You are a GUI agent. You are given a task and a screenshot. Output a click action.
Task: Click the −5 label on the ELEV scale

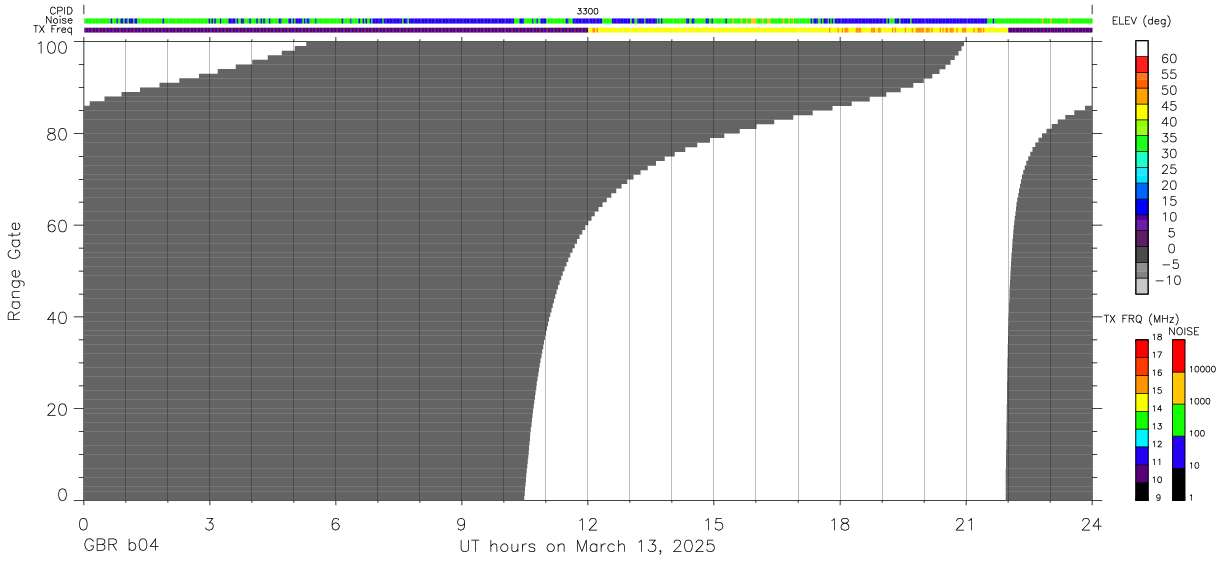tap(1169, 265)
